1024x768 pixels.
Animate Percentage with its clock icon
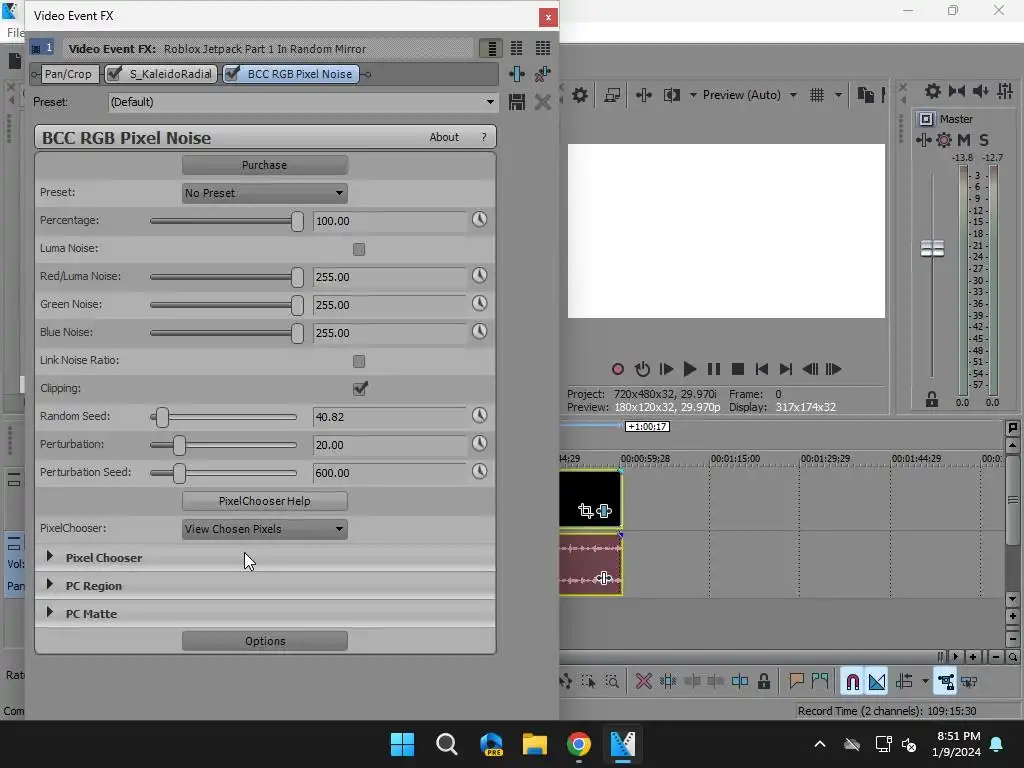click(479, 220)
